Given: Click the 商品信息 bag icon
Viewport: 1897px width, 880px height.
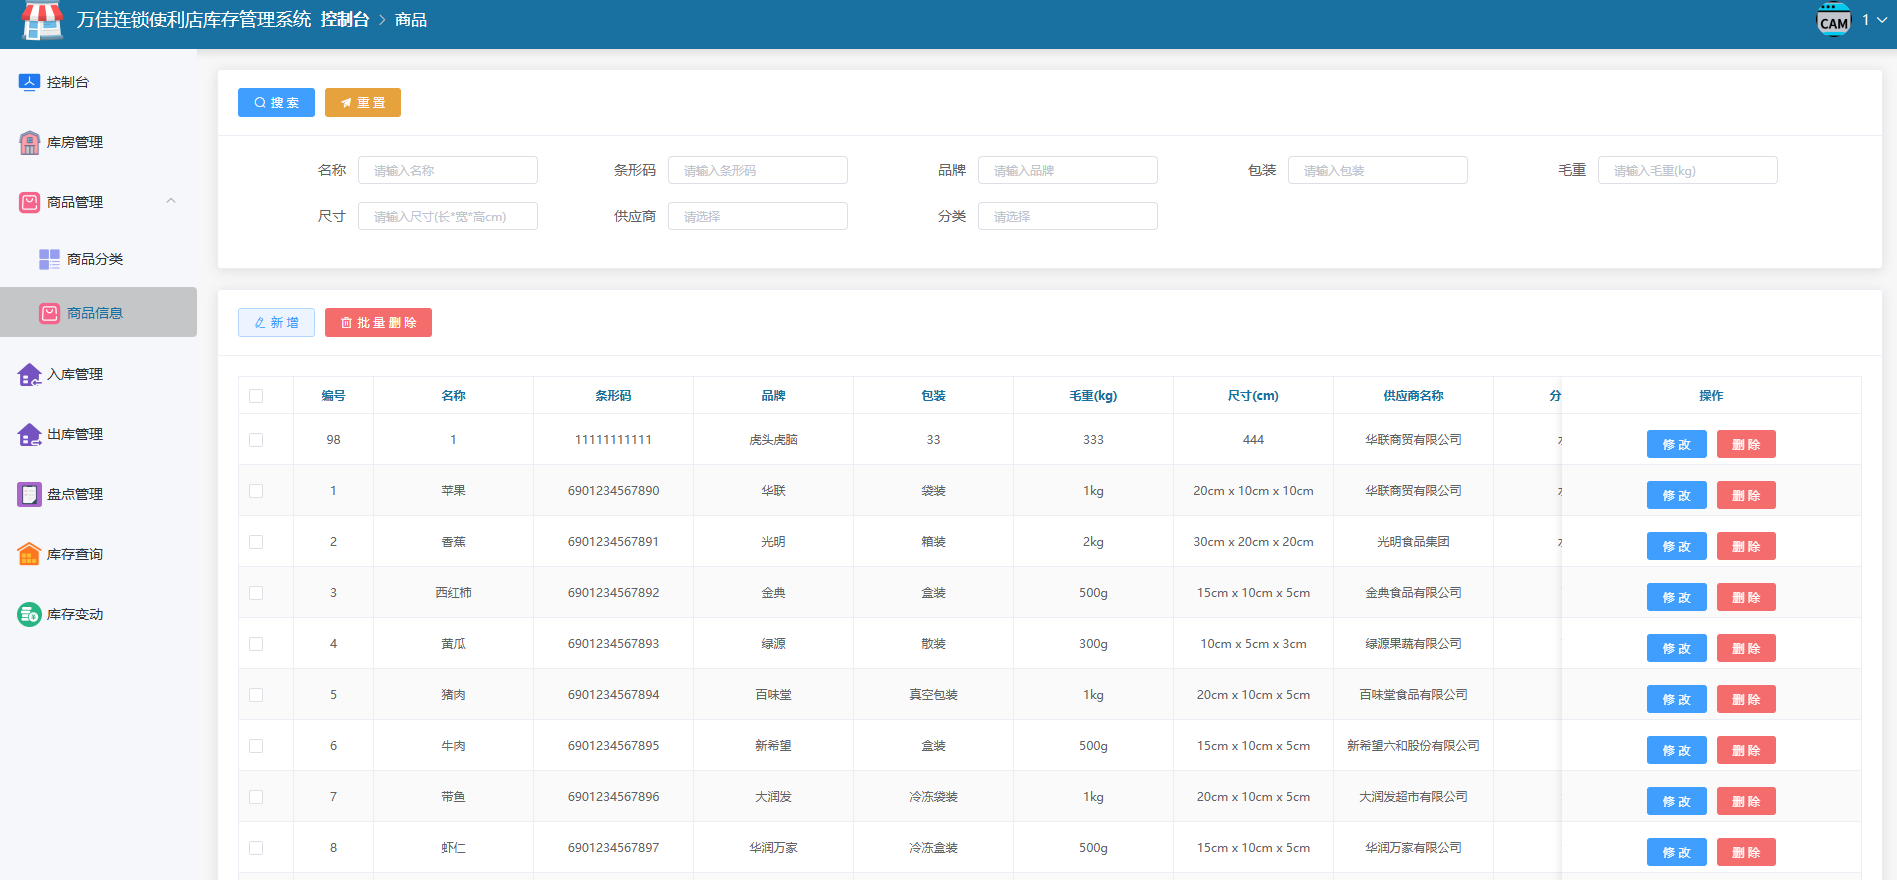Looking at the screenshot, I should (x=49, y=314).
